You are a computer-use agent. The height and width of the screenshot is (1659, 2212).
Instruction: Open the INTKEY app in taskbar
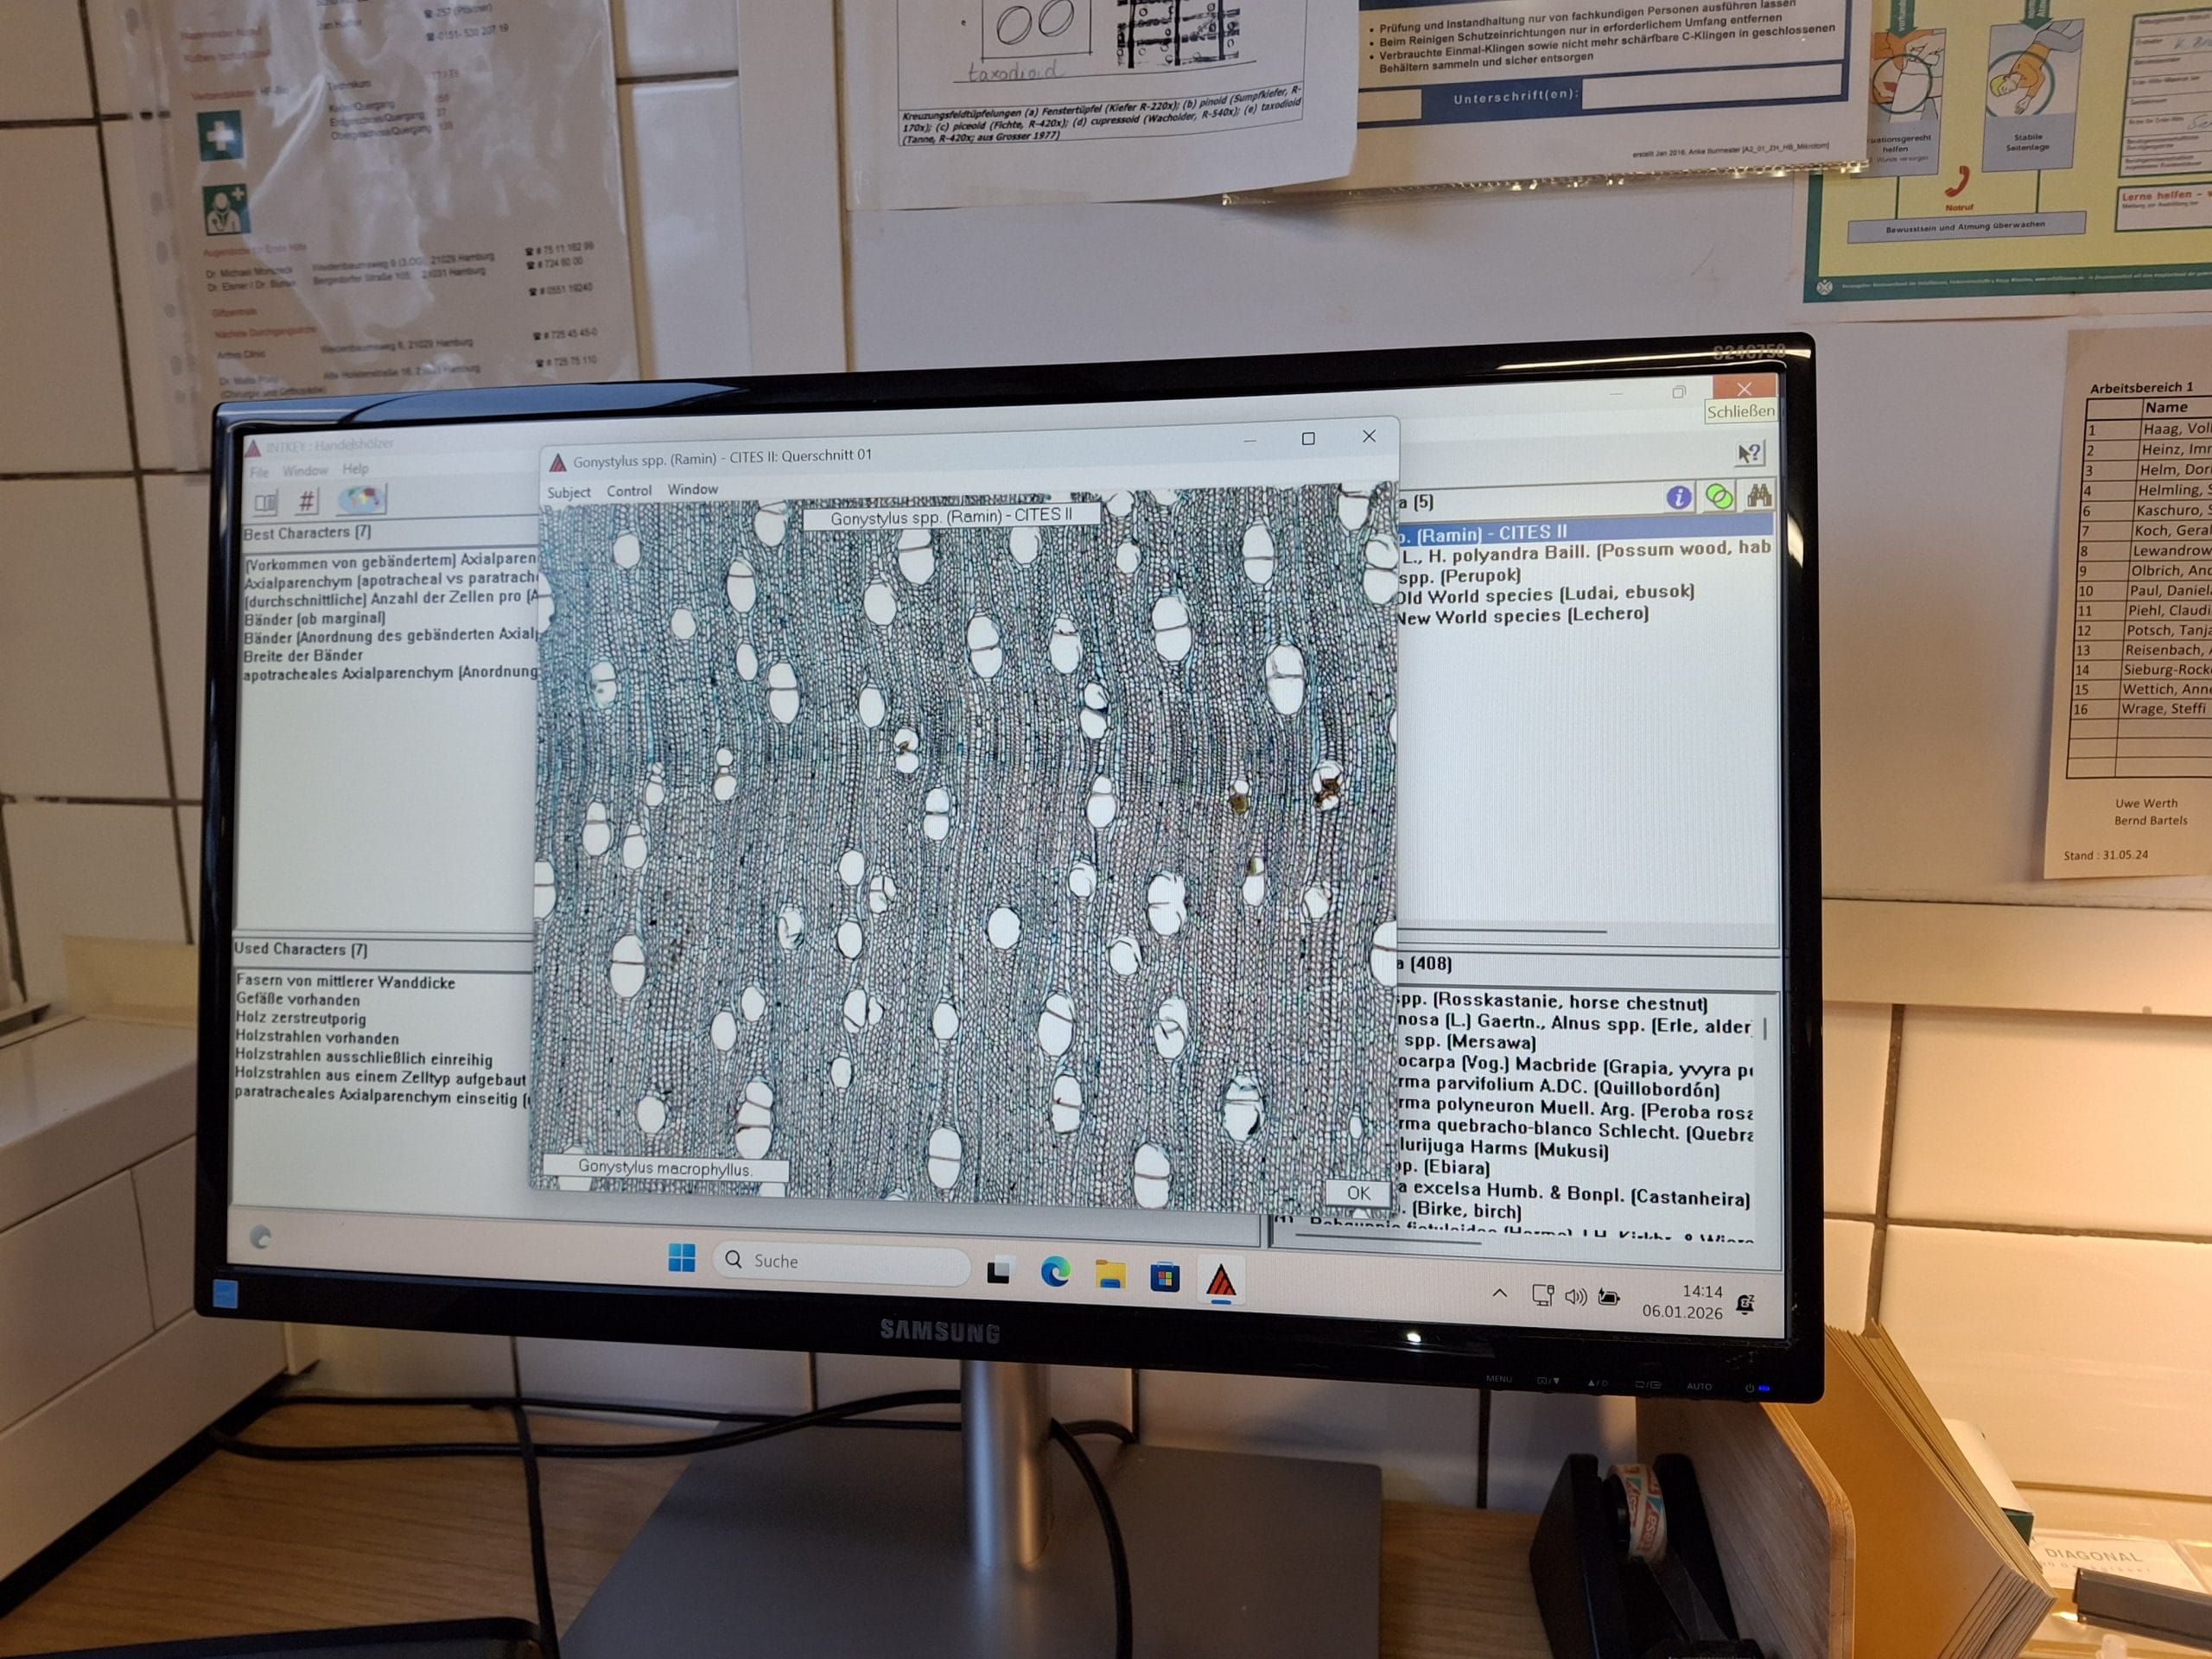(1221, 1281)
